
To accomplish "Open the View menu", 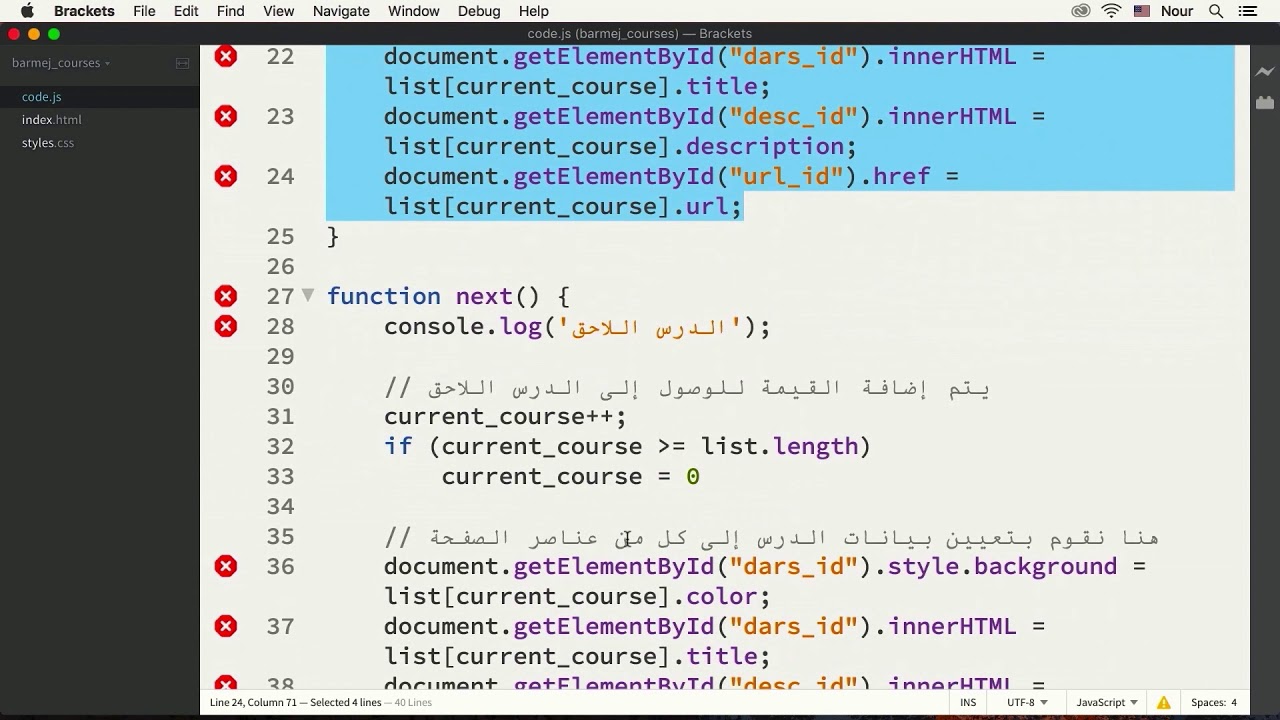I will (279, 11).
